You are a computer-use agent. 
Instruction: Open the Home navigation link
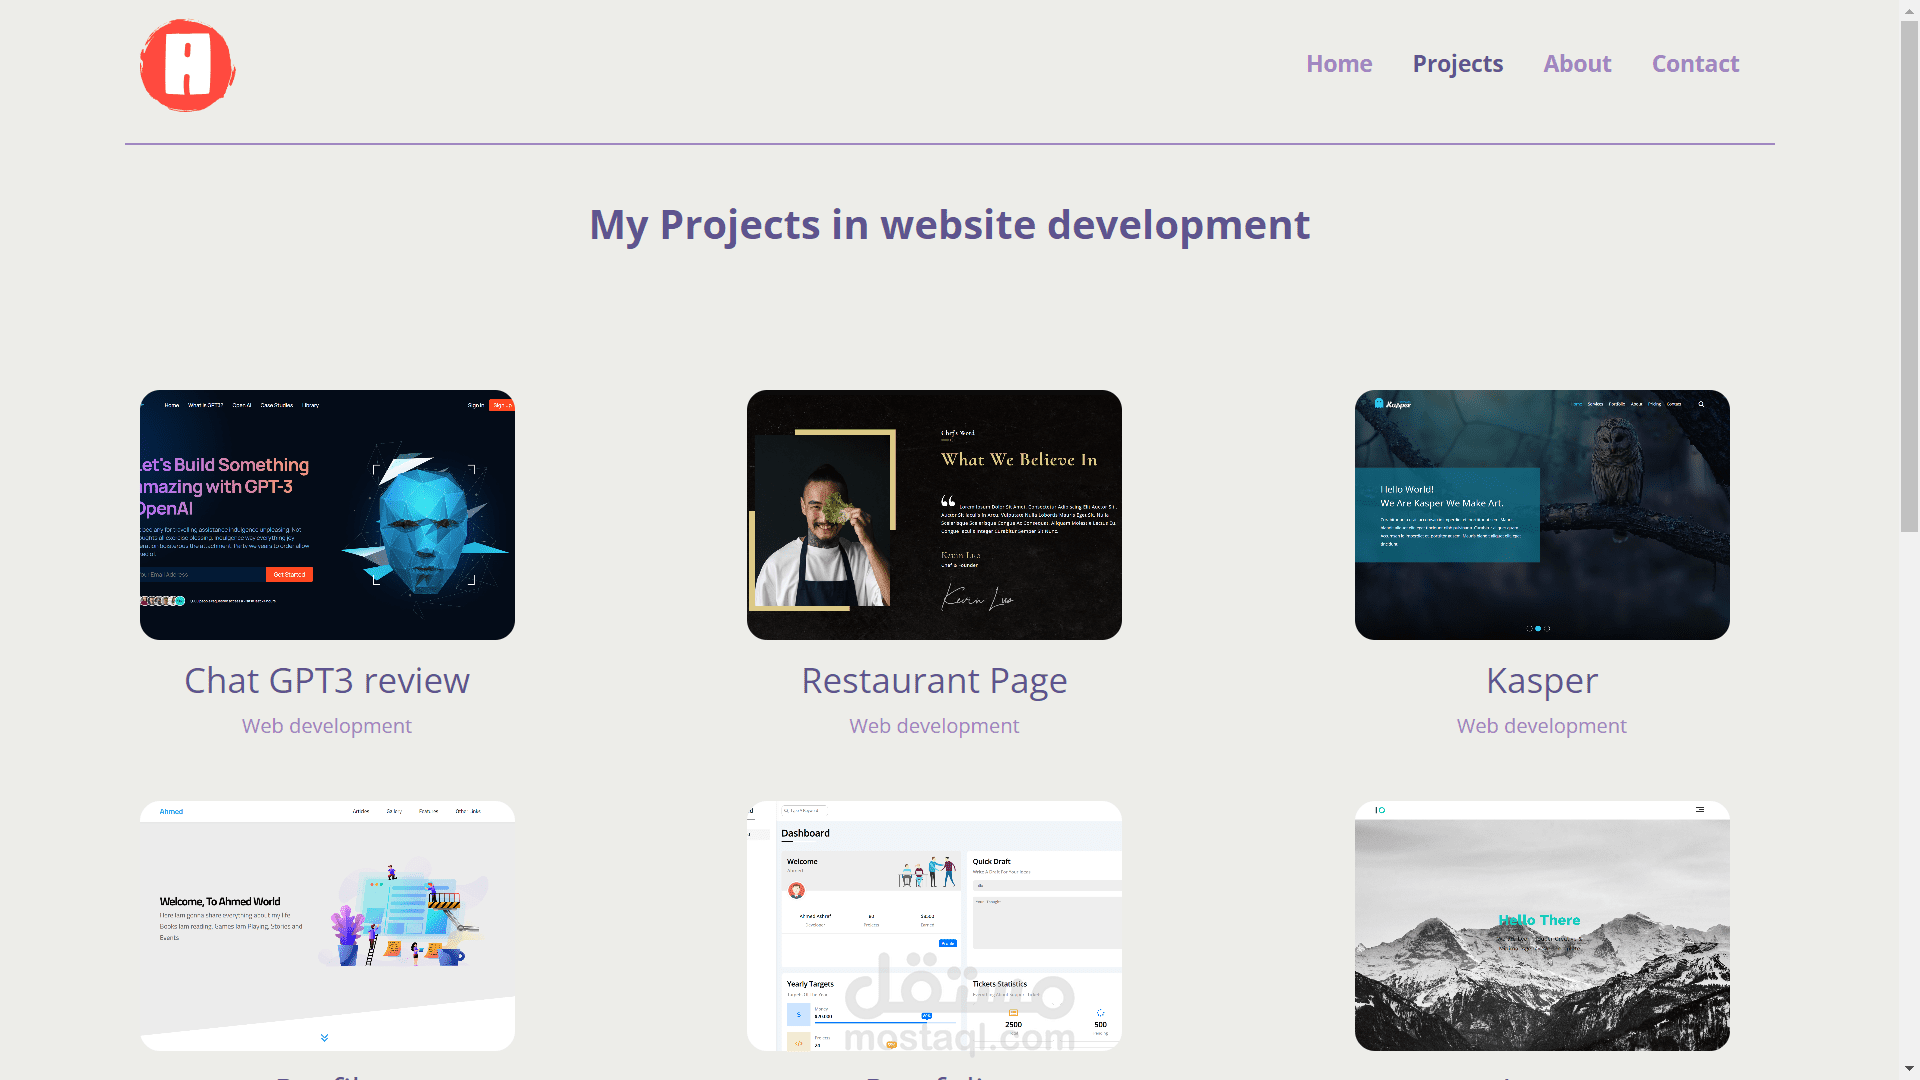pos(1338,64)
